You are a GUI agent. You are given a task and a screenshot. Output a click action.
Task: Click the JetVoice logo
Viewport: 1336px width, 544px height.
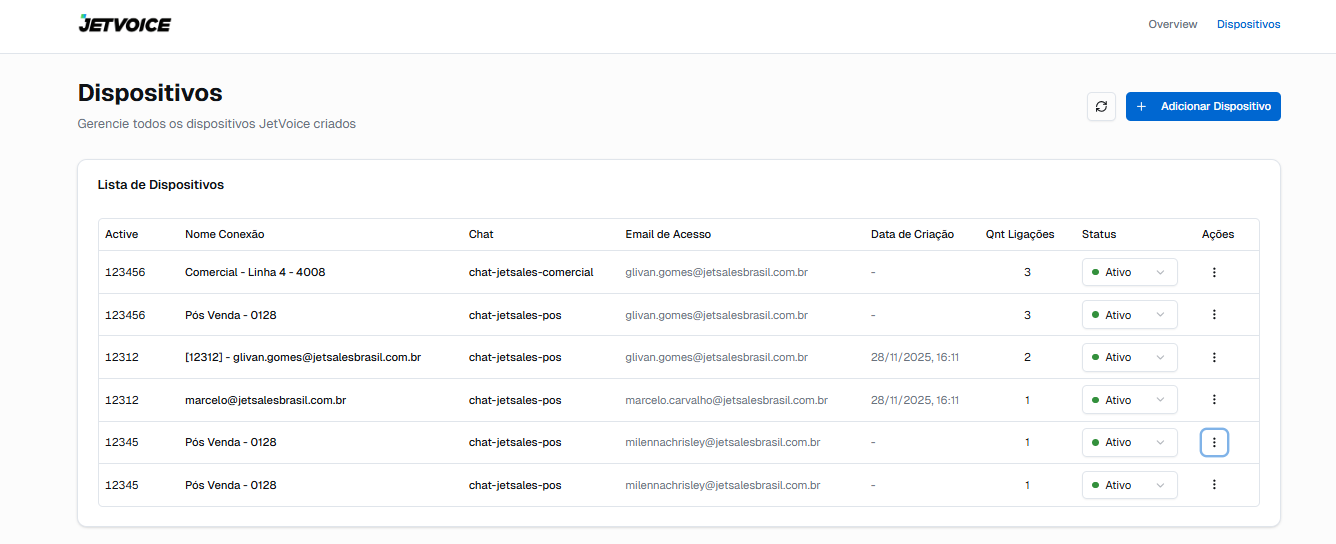tap(125, 24)
